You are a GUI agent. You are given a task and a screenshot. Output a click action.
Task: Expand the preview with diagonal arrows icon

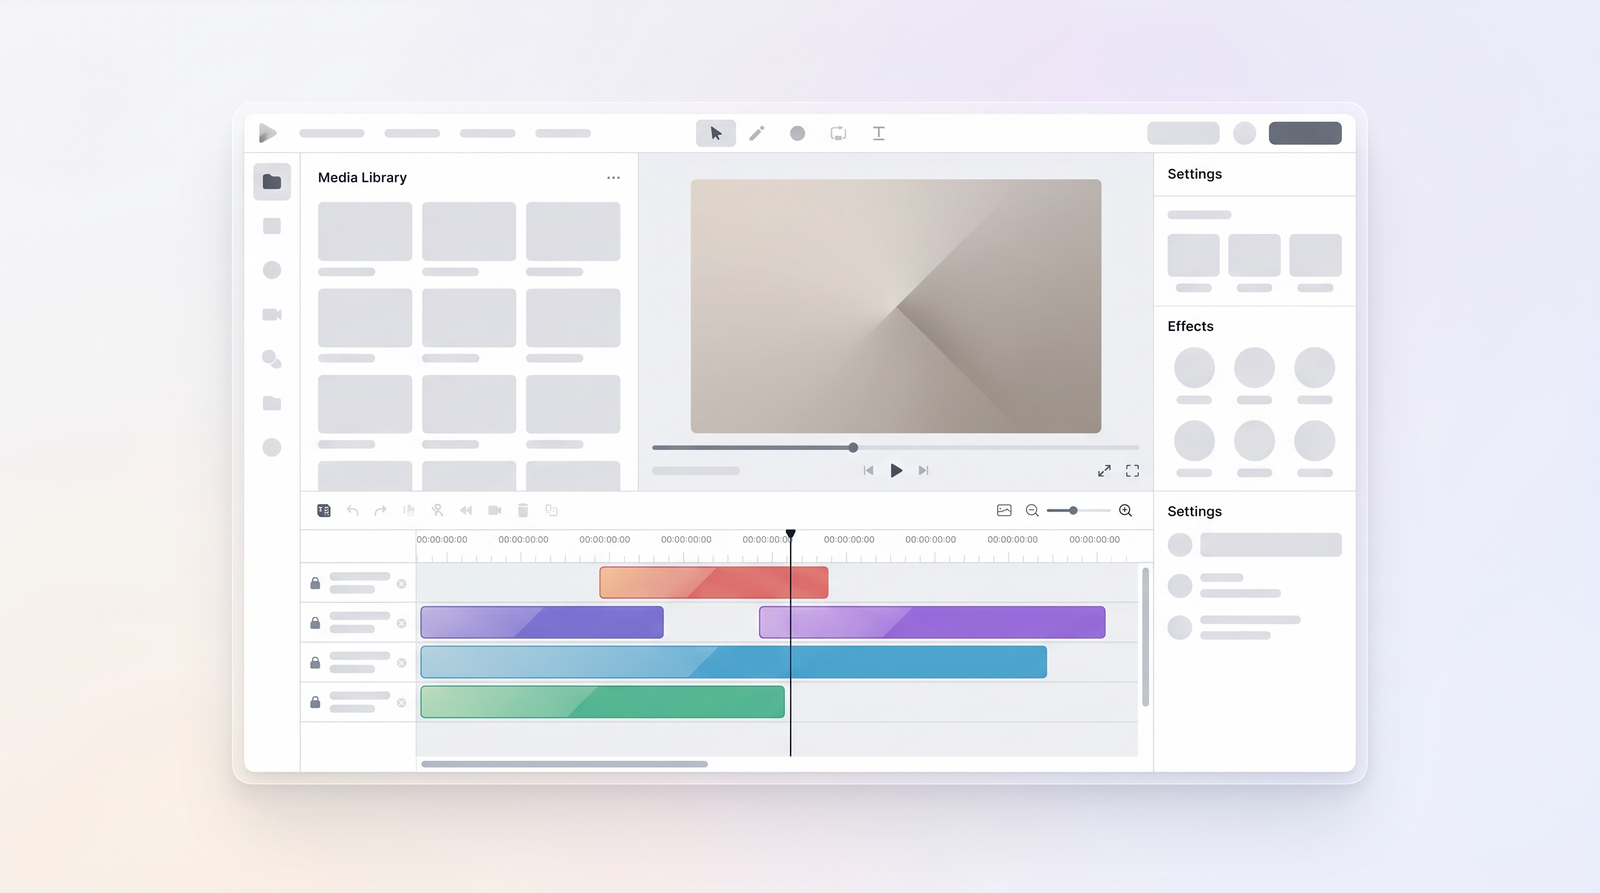[x=1104, y=470]
